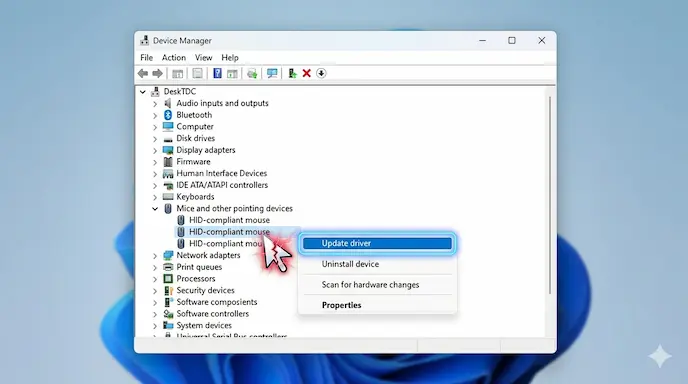The image size is (688, 384).
Task: Expand IDE ATA/ATAPI controllers category
Action: tap(155, 186)
